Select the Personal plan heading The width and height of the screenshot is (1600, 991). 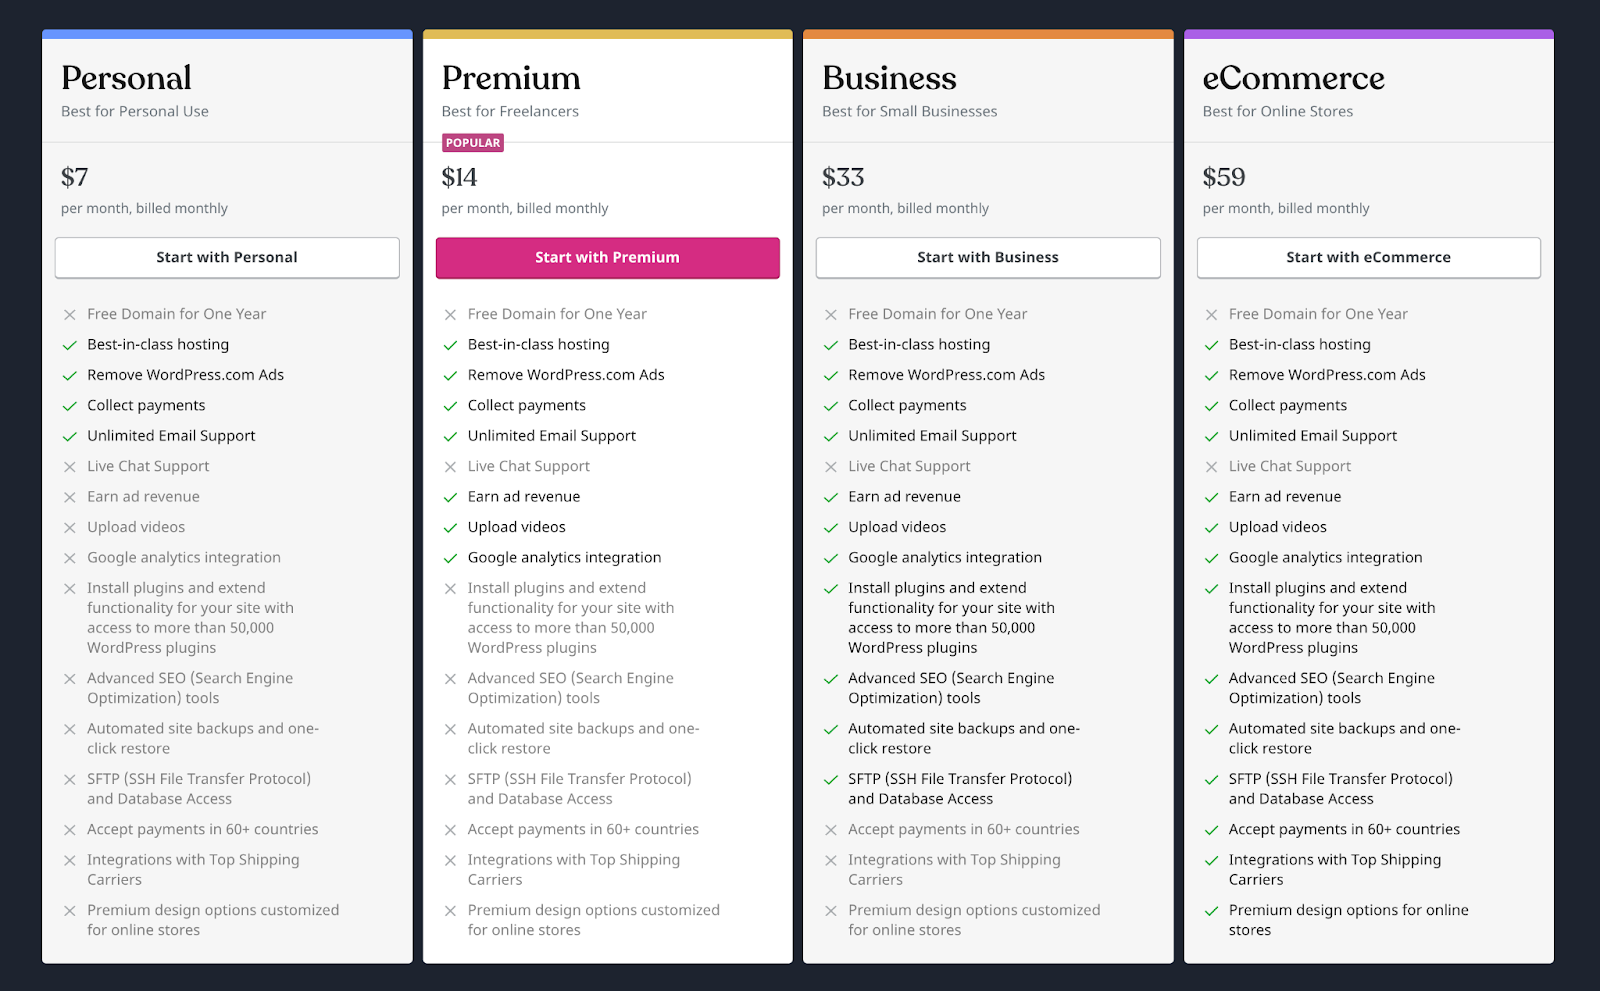pyautogui.click(x=126, y=78)
